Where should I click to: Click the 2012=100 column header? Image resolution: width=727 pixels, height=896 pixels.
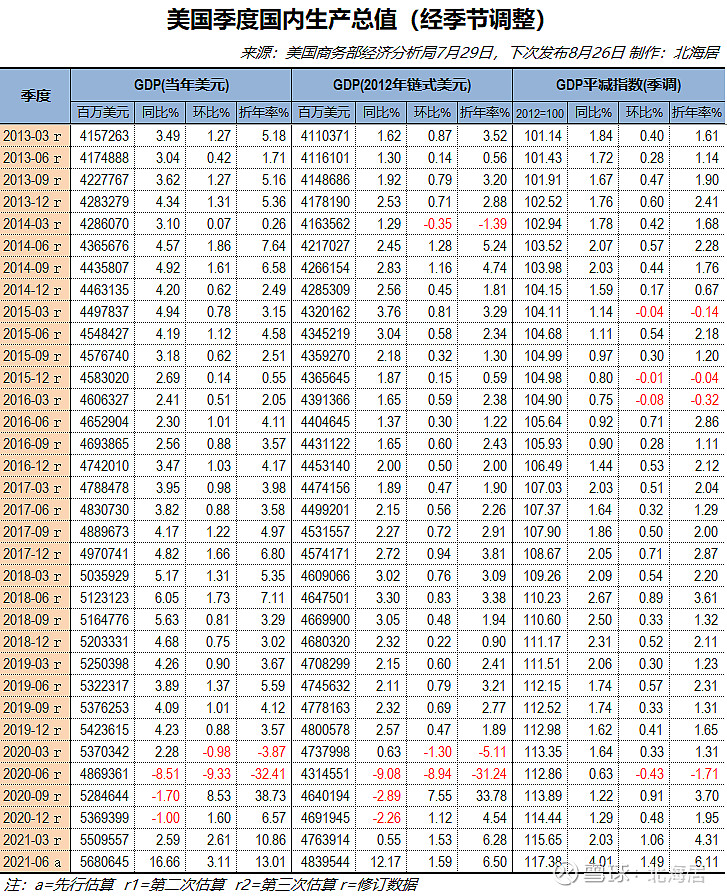click(x=540, y=113)
